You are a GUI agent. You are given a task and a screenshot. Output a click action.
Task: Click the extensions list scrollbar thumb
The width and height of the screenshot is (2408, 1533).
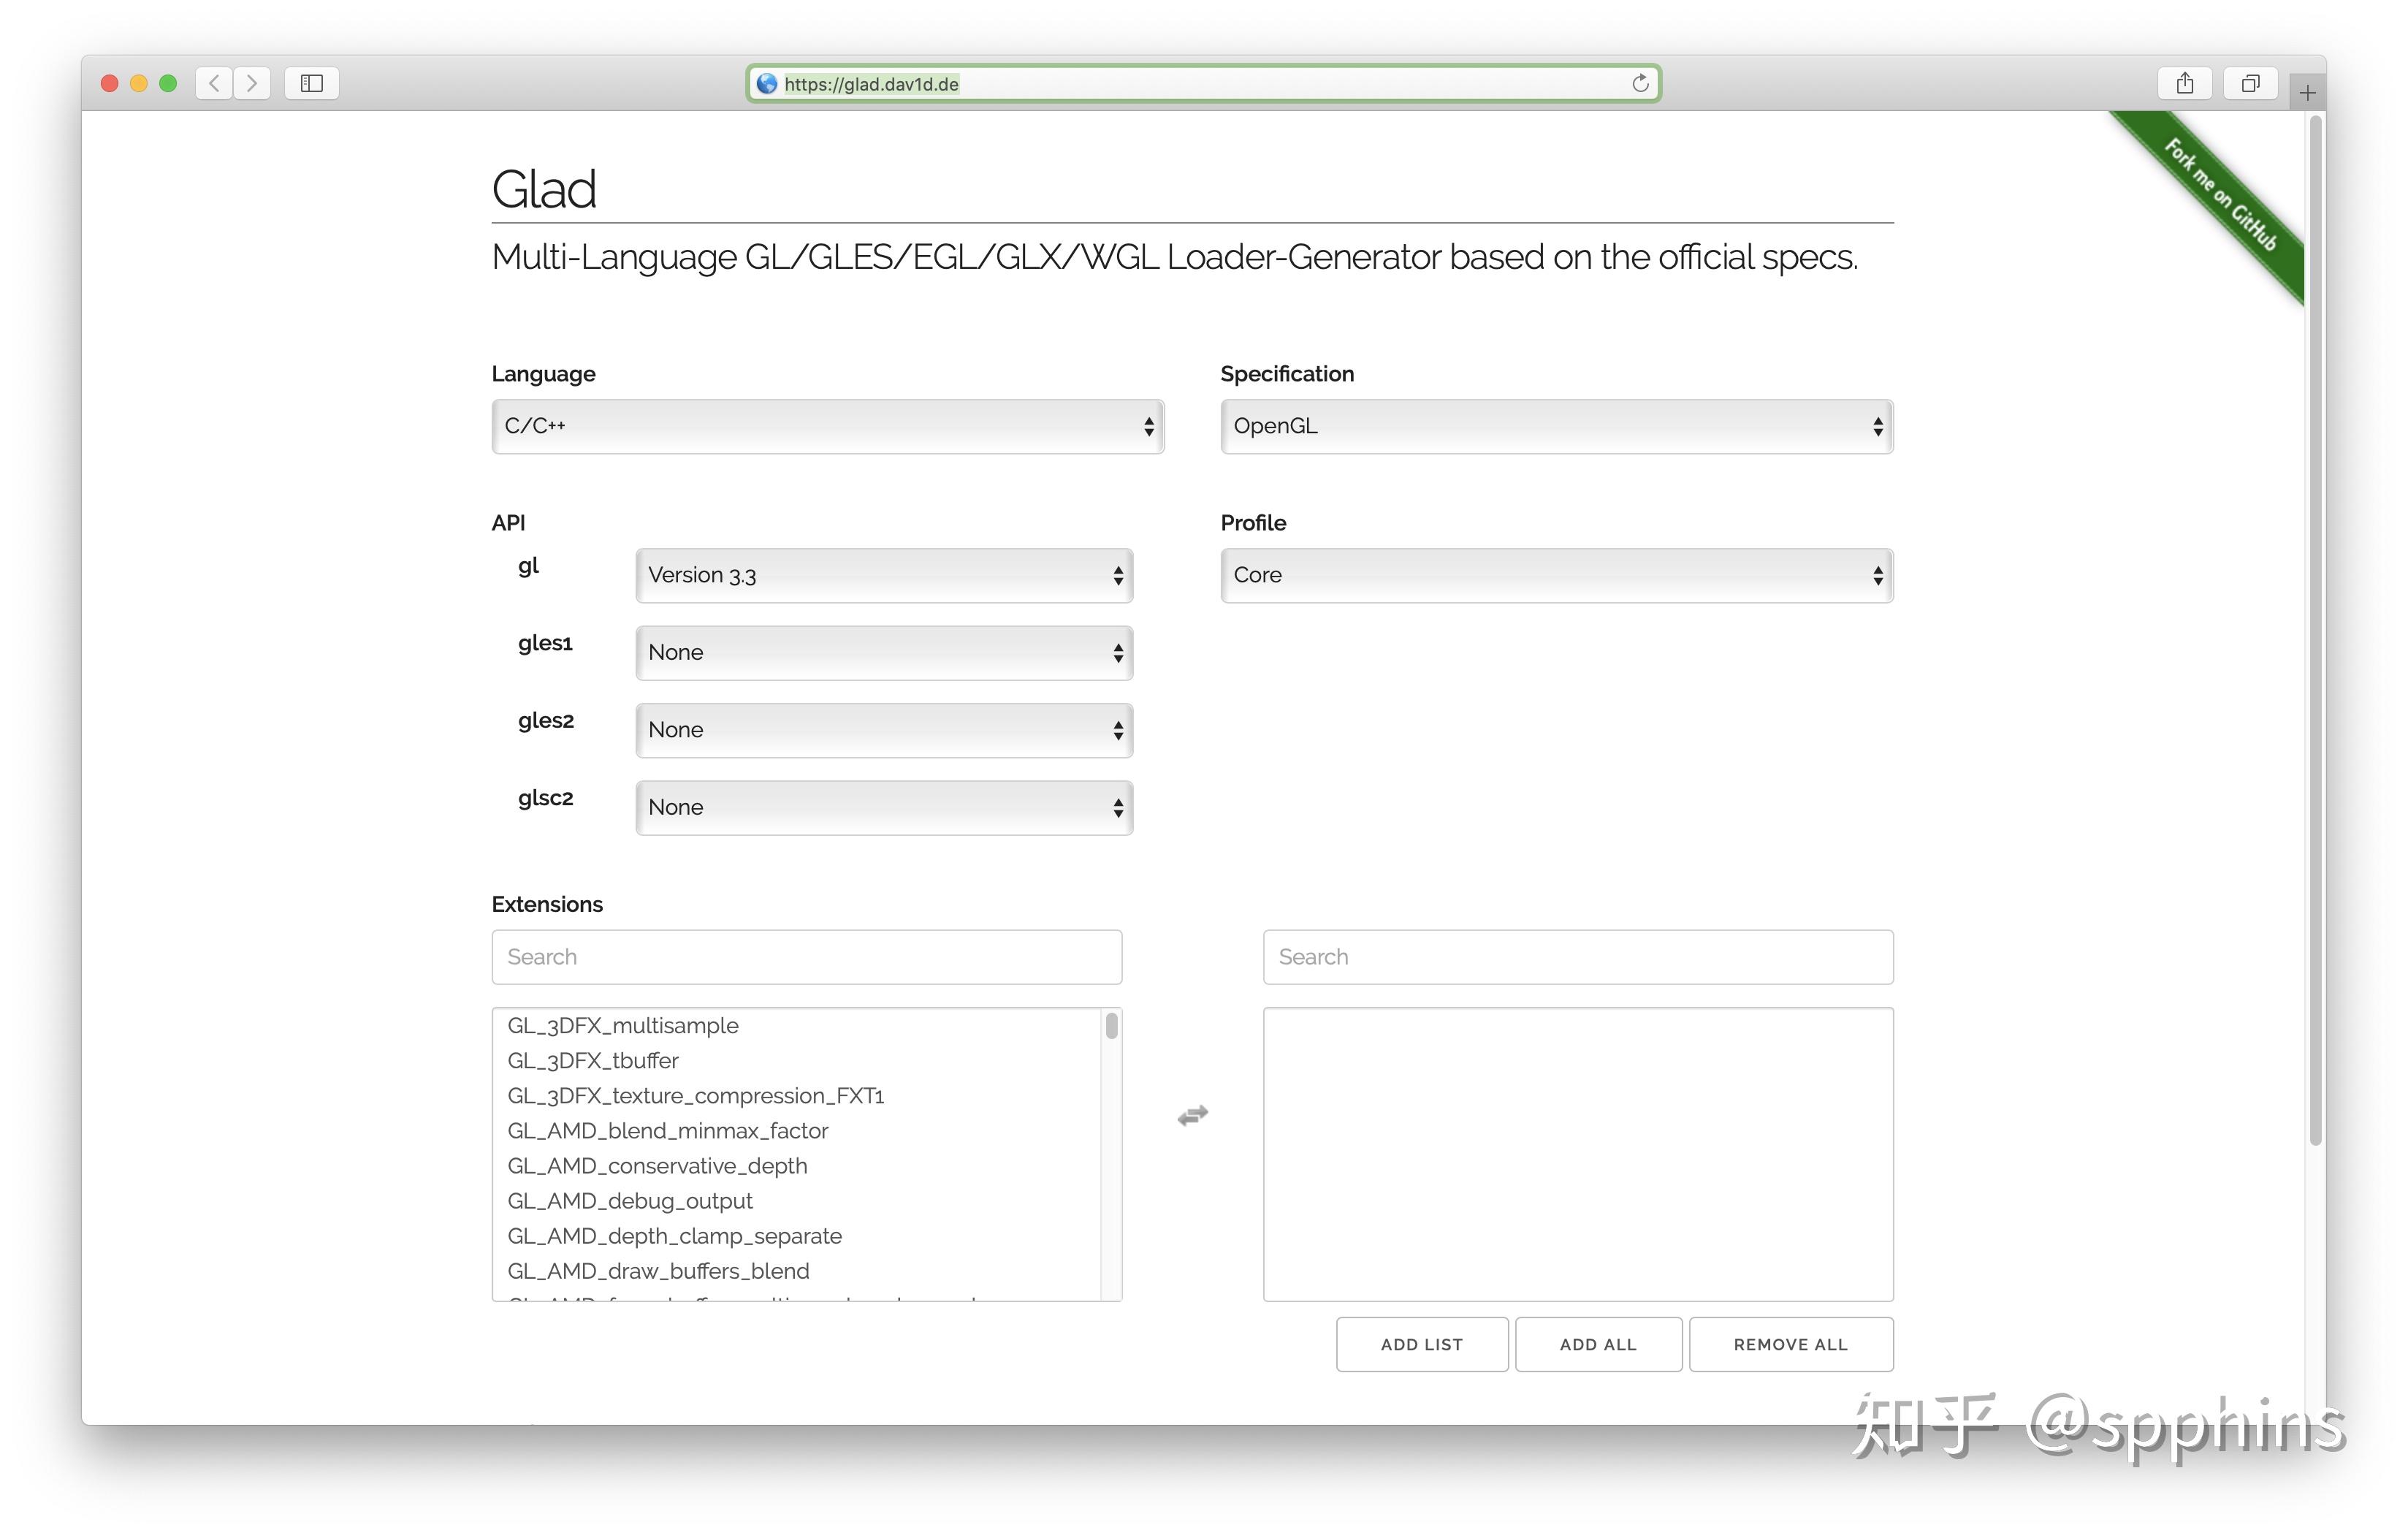[x=1111, y=1026]
